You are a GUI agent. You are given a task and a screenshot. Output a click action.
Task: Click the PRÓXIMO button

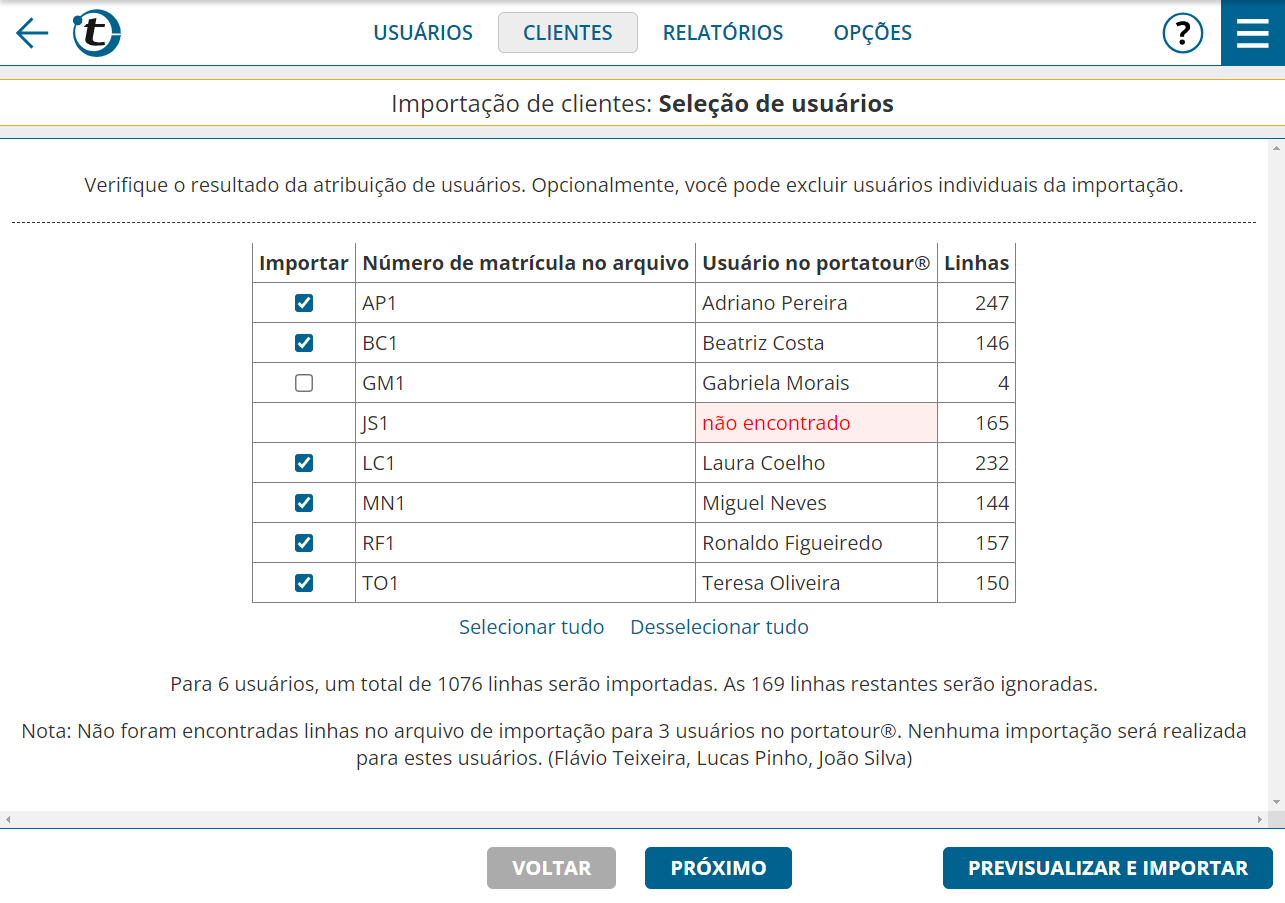pos(718,868)
